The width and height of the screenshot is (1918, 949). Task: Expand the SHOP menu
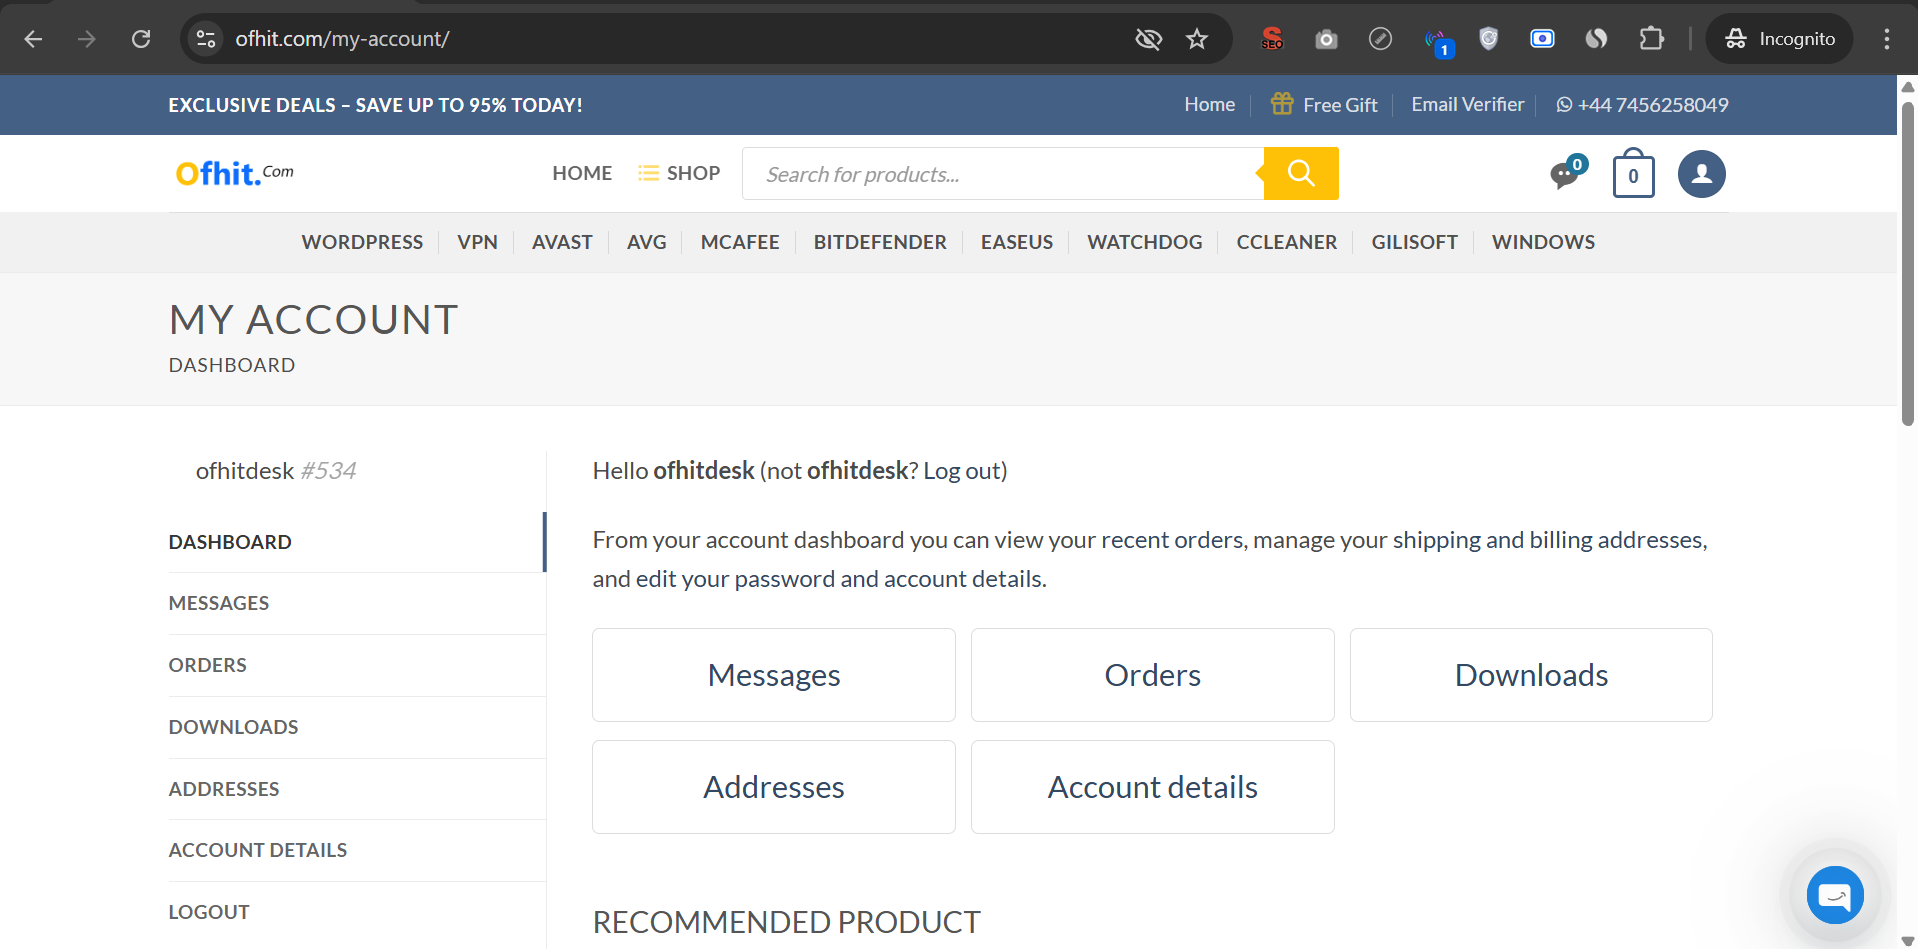[680, 173]
